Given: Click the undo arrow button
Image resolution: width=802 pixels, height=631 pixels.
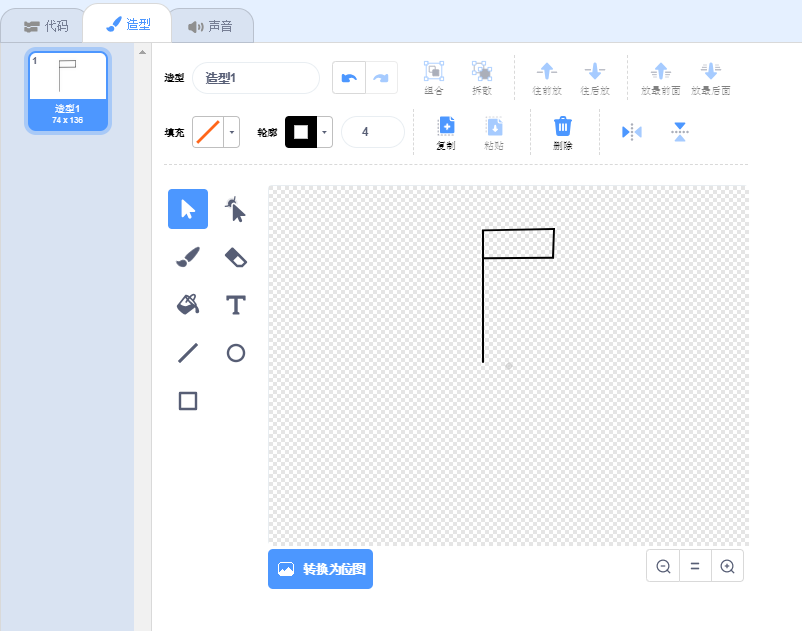Looking at the screenshot, I should click(x=349, y=78).
